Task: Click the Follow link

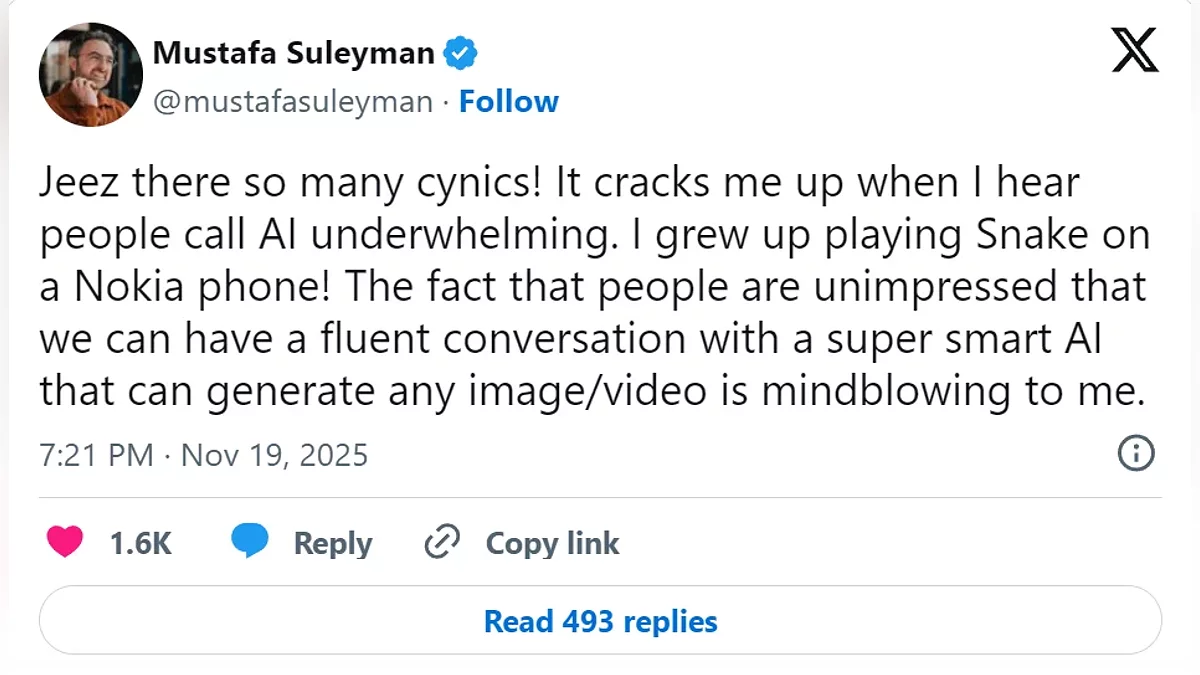Action: tap(508, 102)
